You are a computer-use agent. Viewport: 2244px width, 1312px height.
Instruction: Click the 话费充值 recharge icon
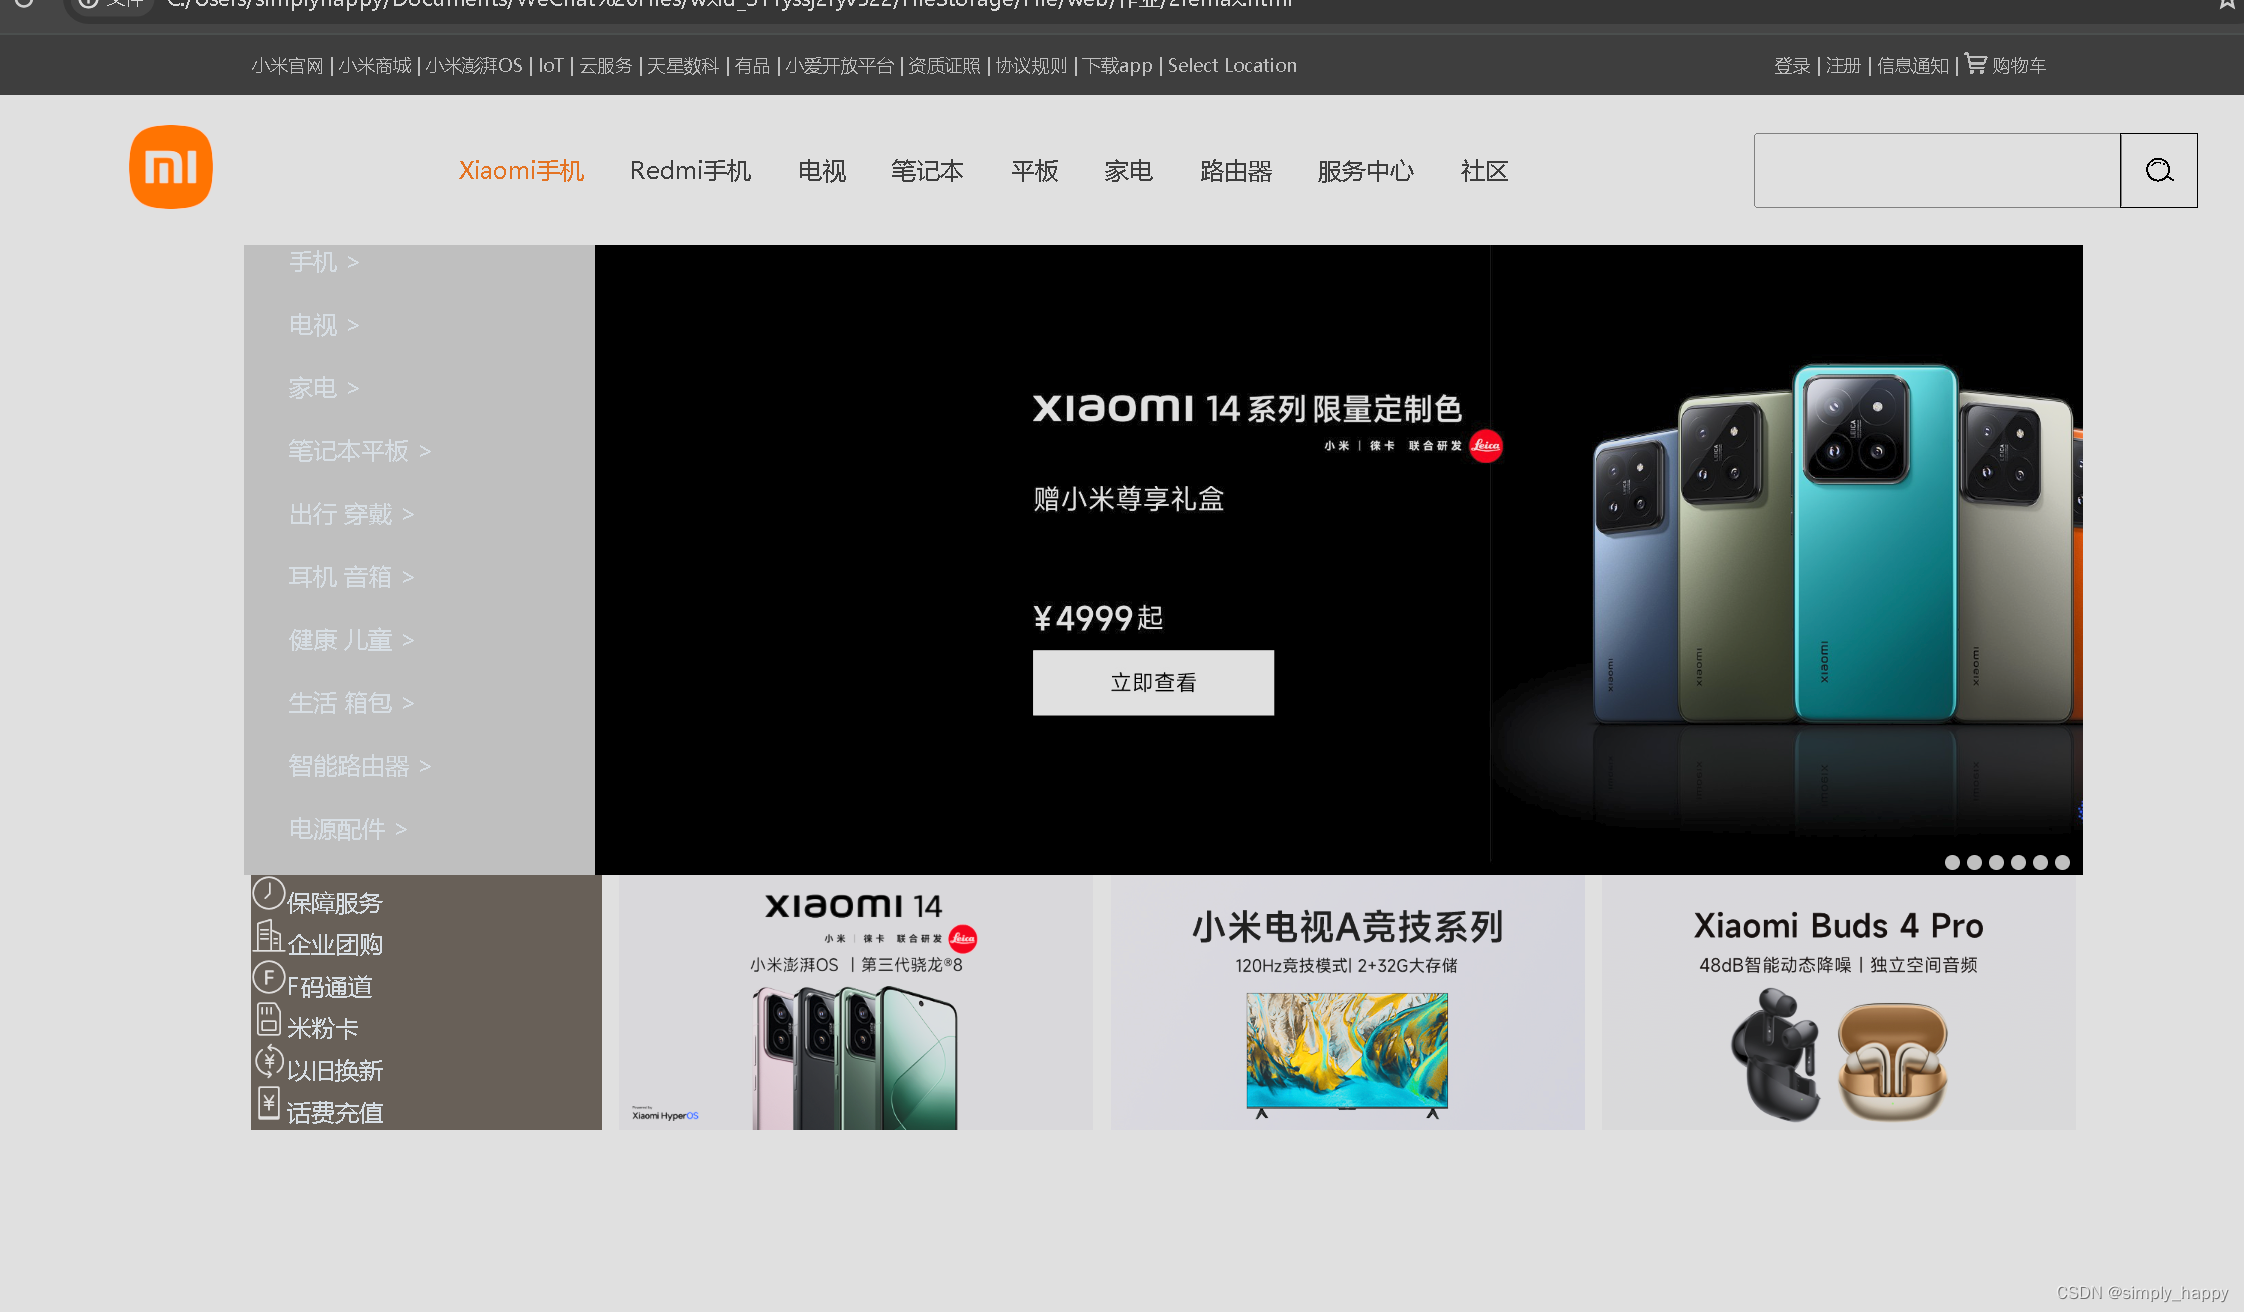268,1103
